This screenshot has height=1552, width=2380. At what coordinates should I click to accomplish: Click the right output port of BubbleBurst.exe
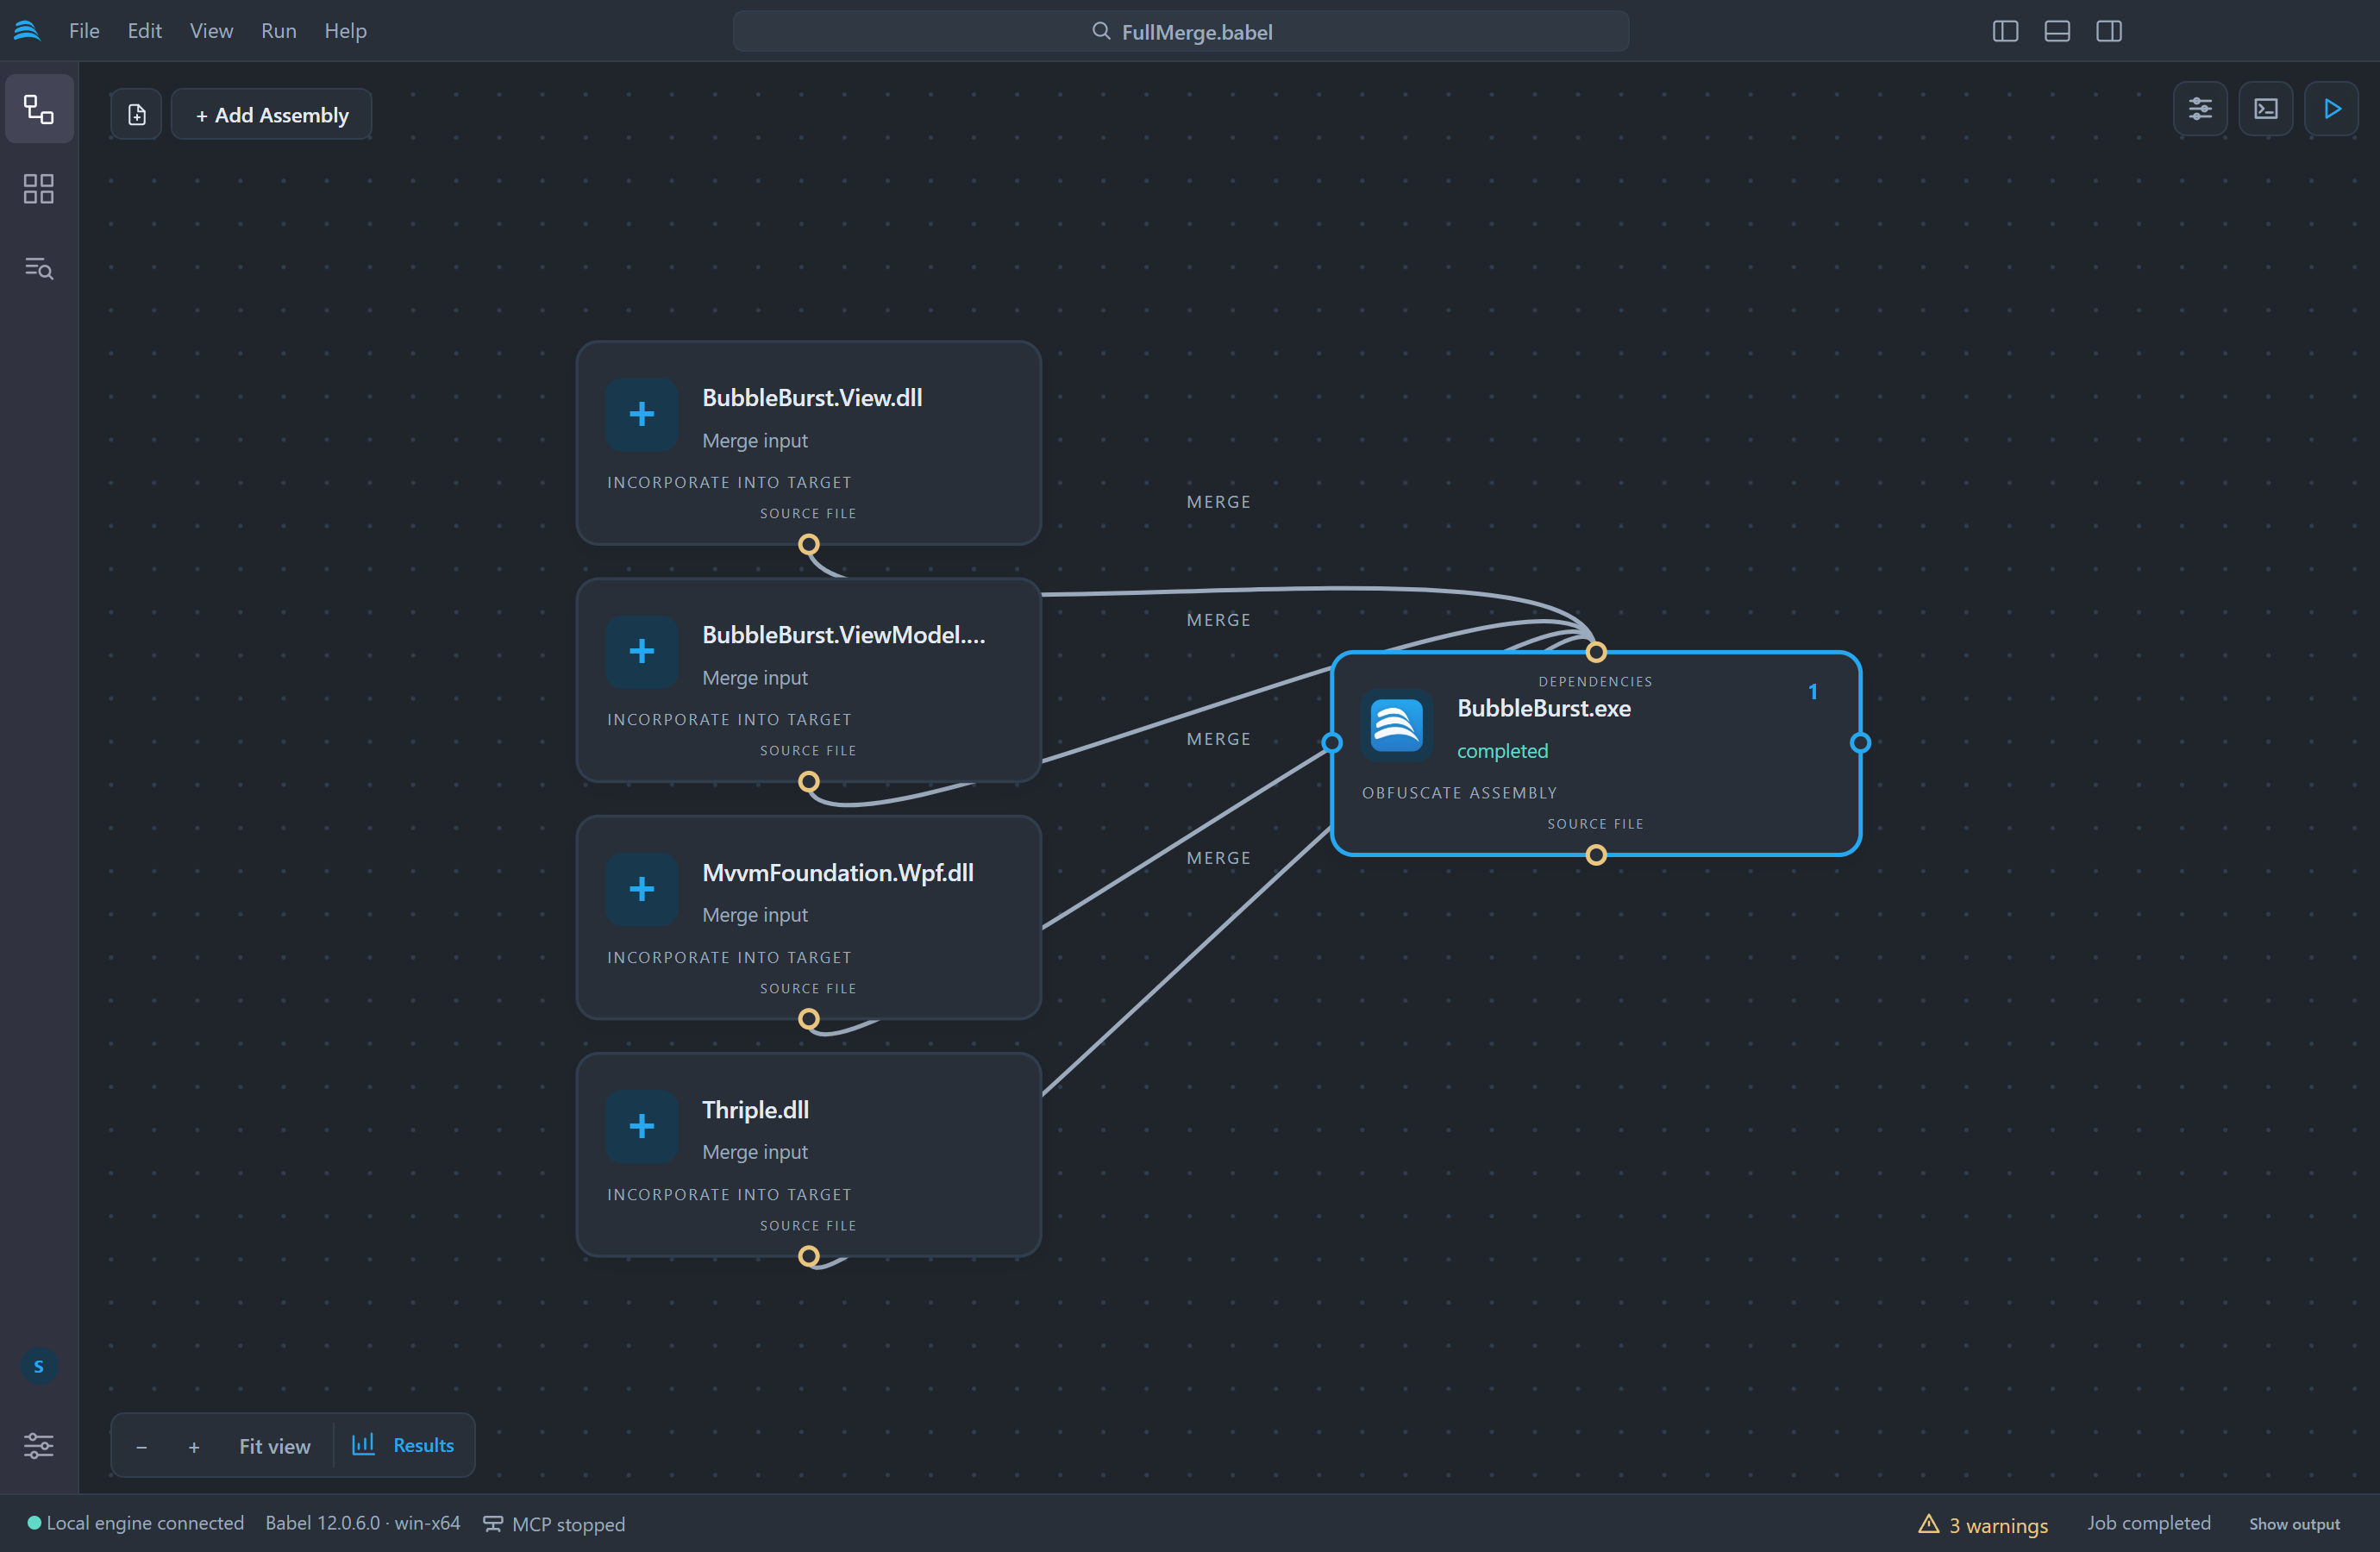point(1860,743)
